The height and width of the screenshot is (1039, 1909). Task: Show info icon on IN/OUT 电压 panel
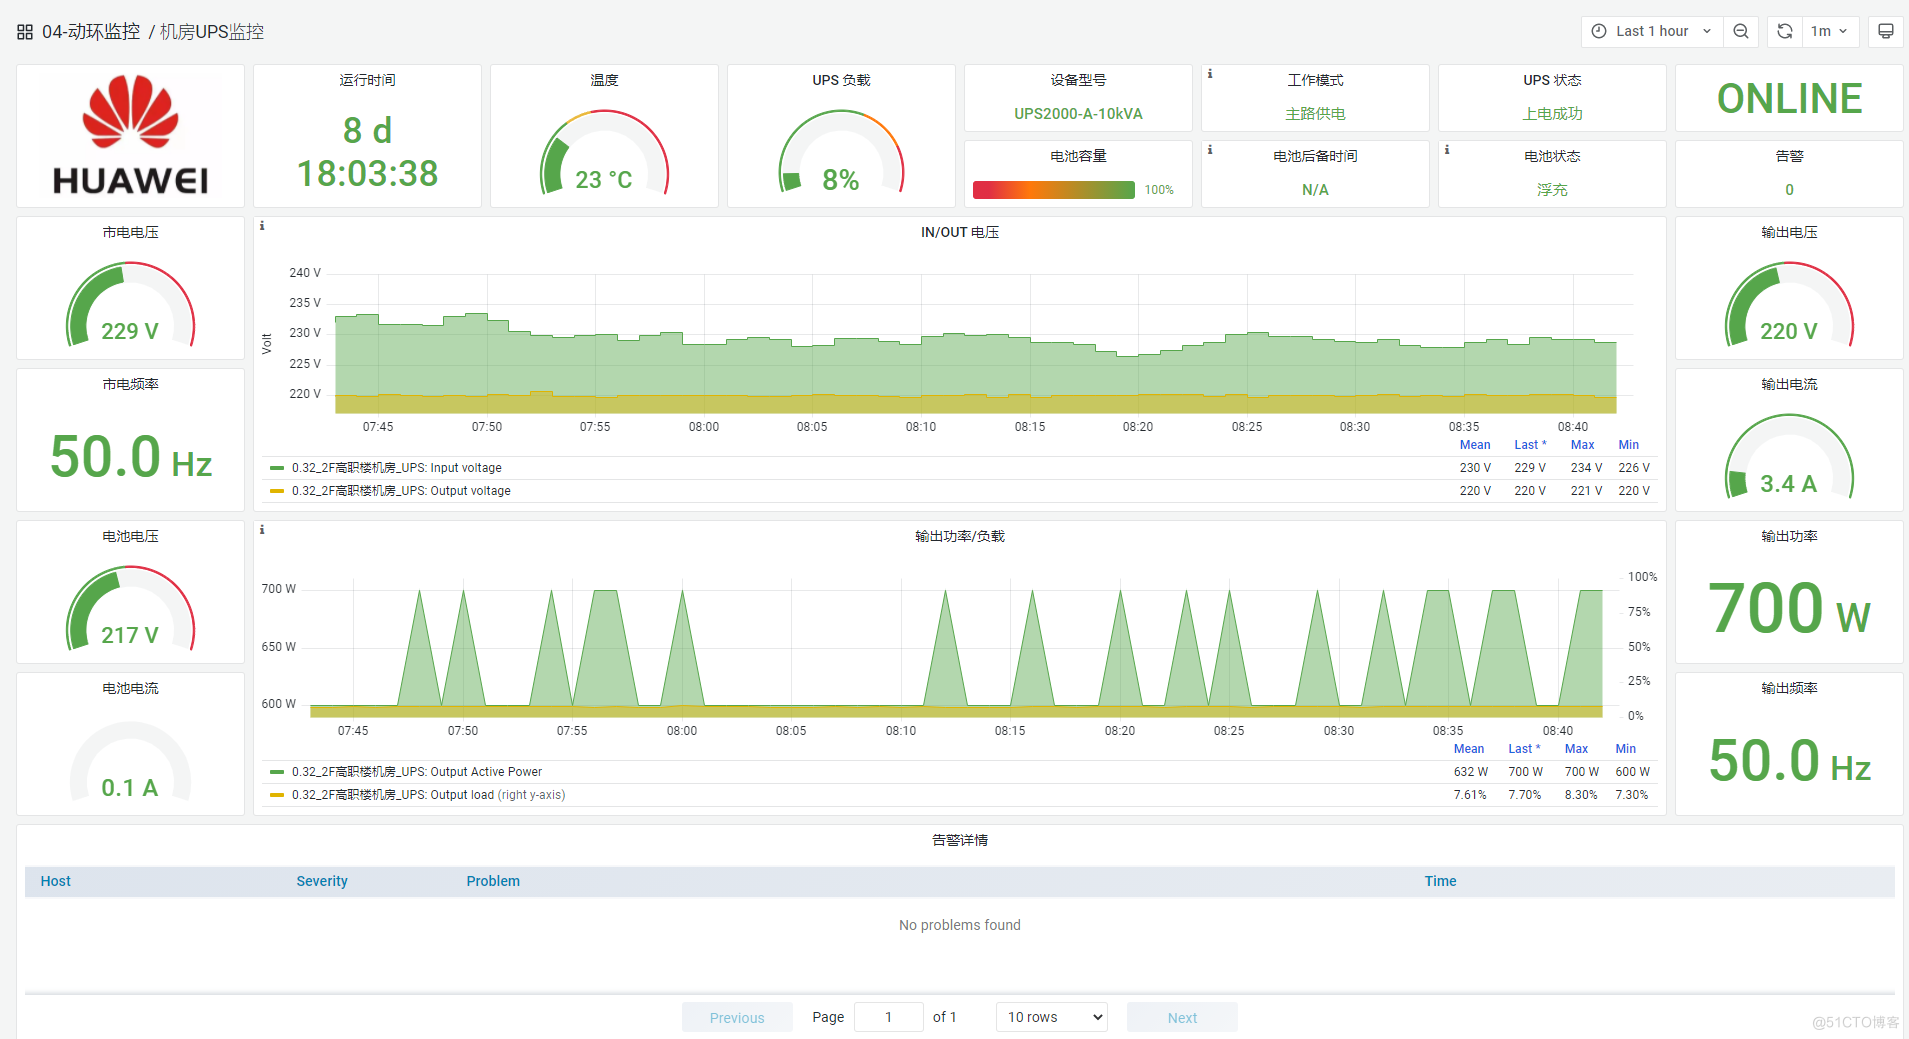pos(262,226)
